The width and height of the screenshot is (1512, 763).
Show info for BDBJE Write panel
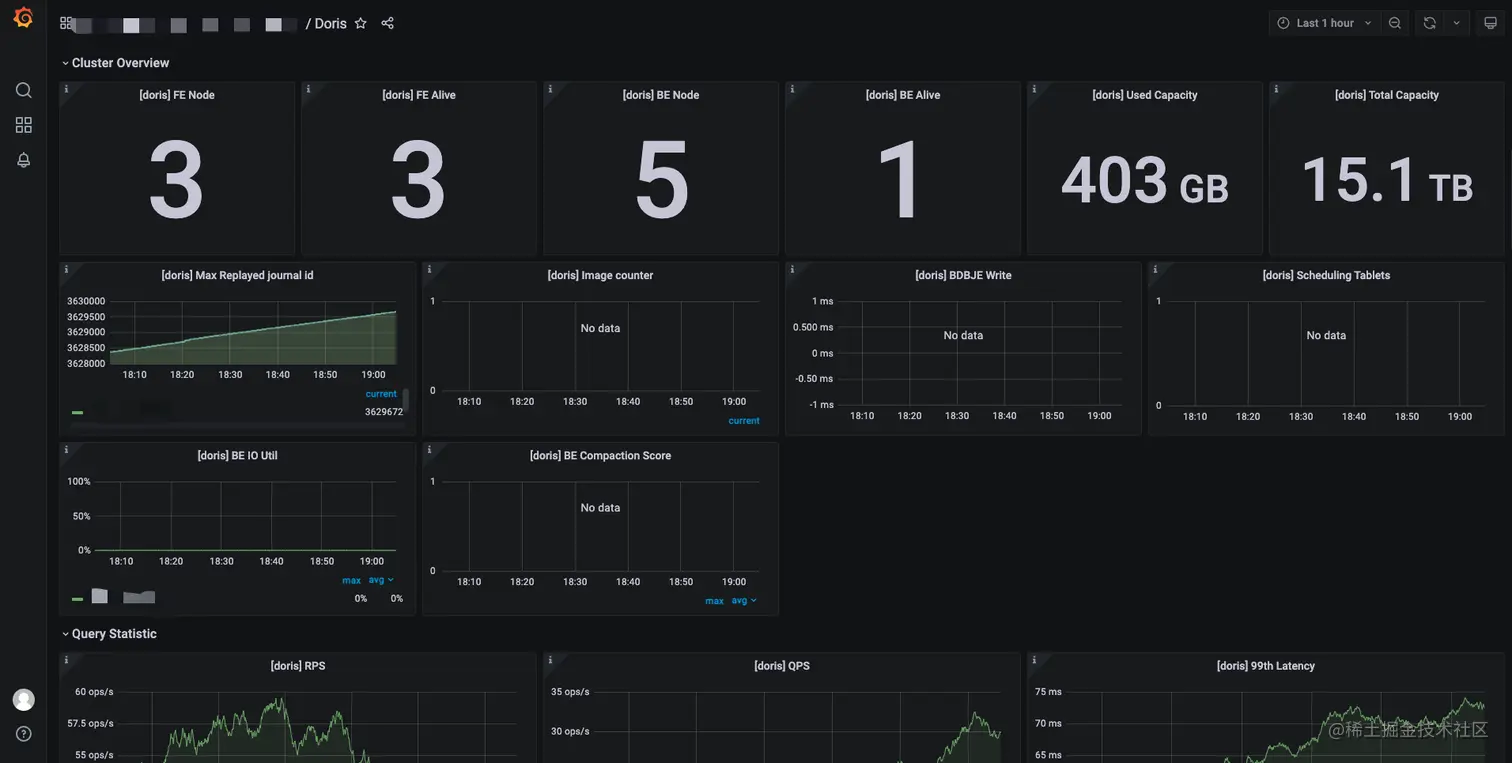[792, 269]
